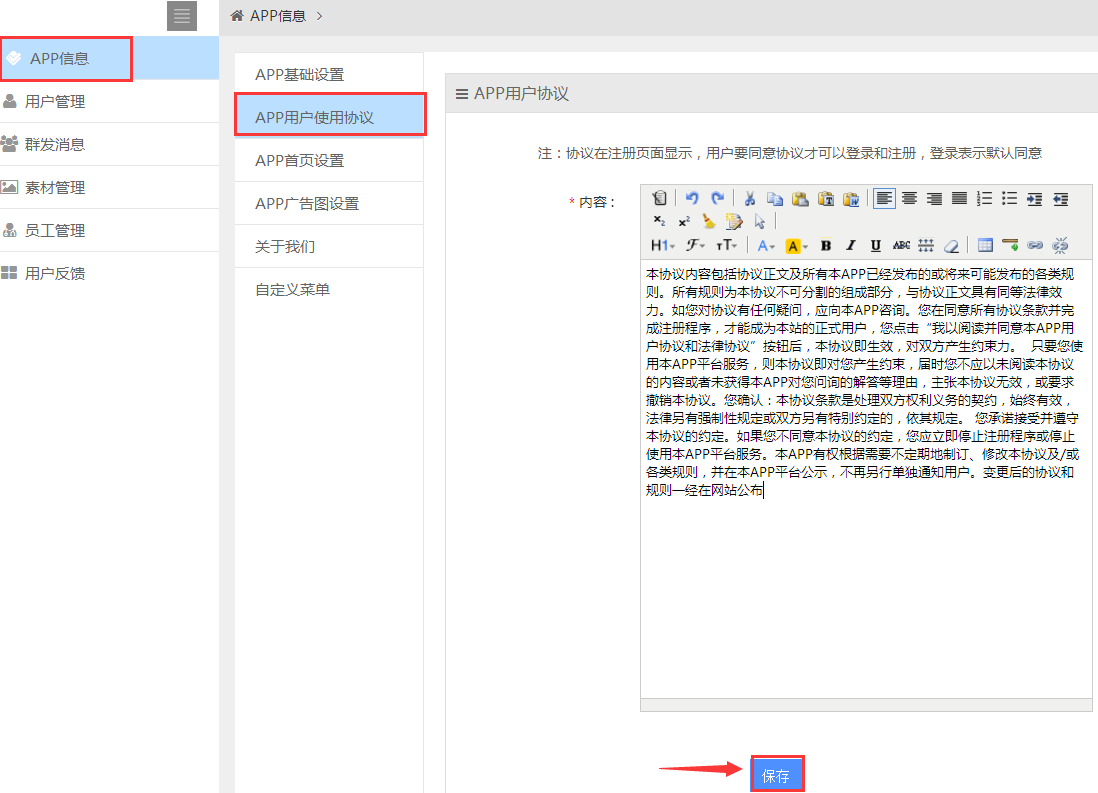1098x793 pixels.
Task: Open 用户管理 in the left sidebar
Action: [x=109, y=102]
